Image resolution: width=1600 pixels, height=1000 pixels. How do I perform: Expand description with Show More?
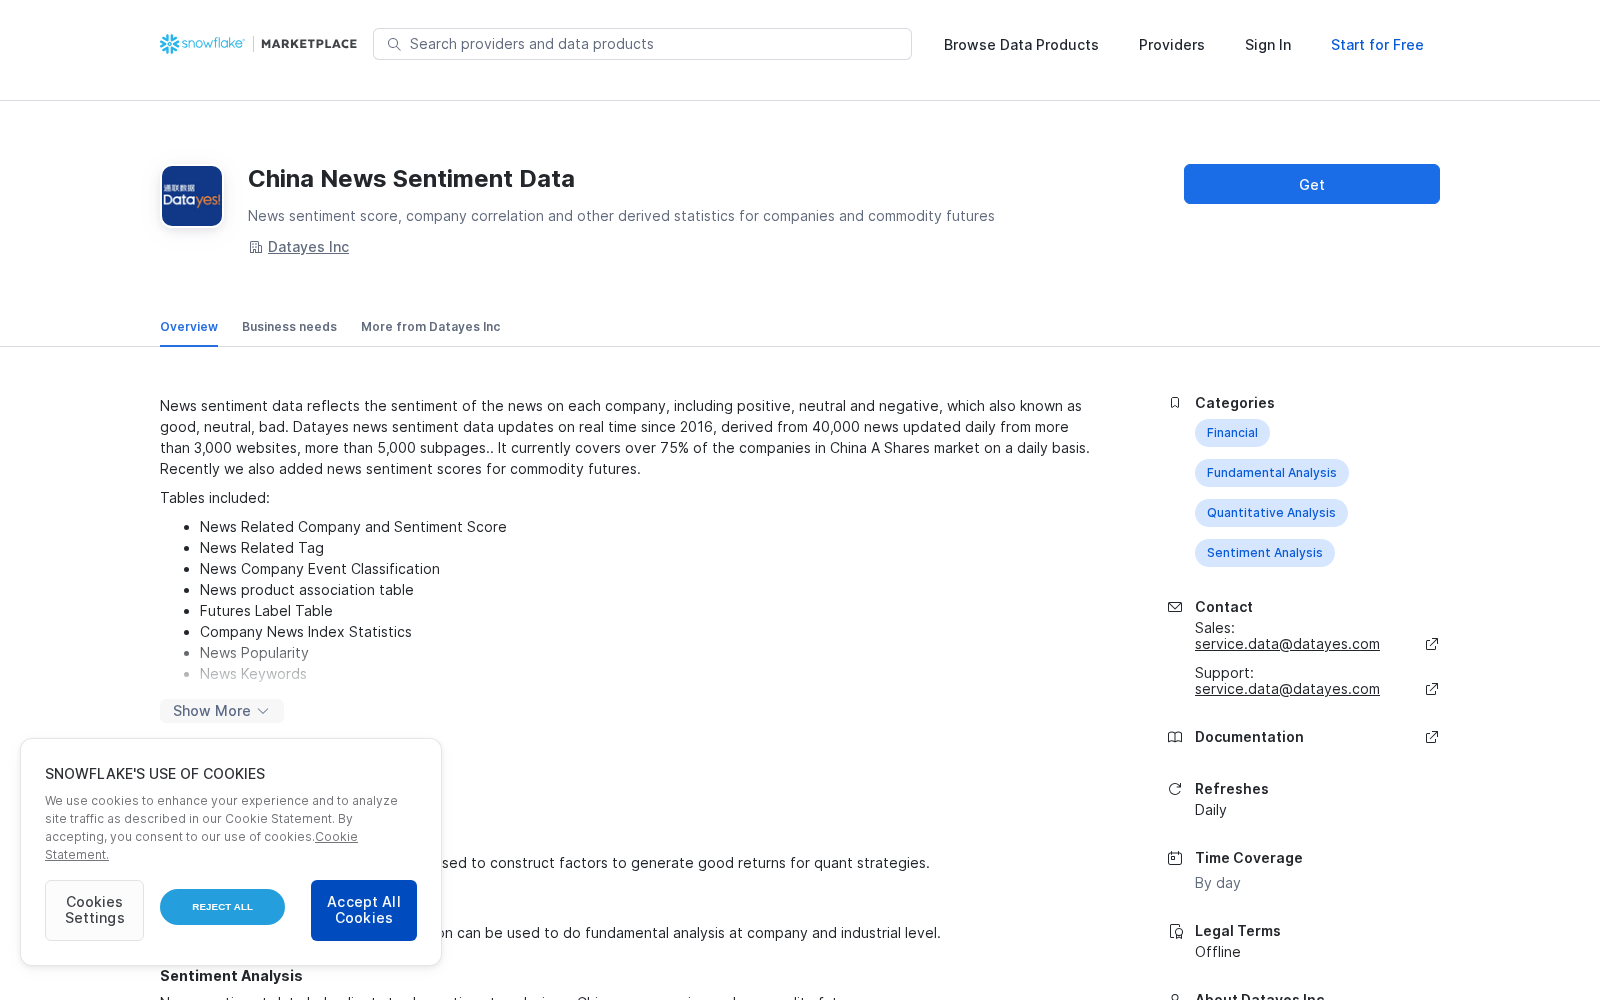tap(222, 711)
